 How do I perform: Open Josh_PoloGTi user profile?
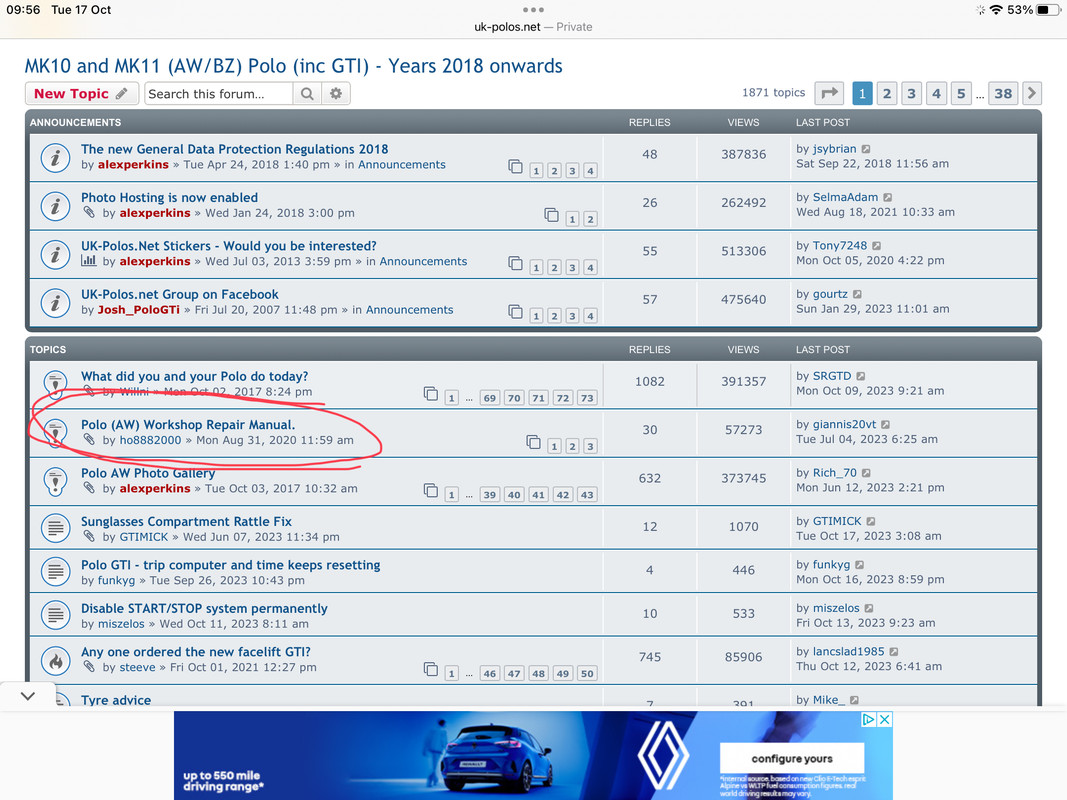point(138,310)
